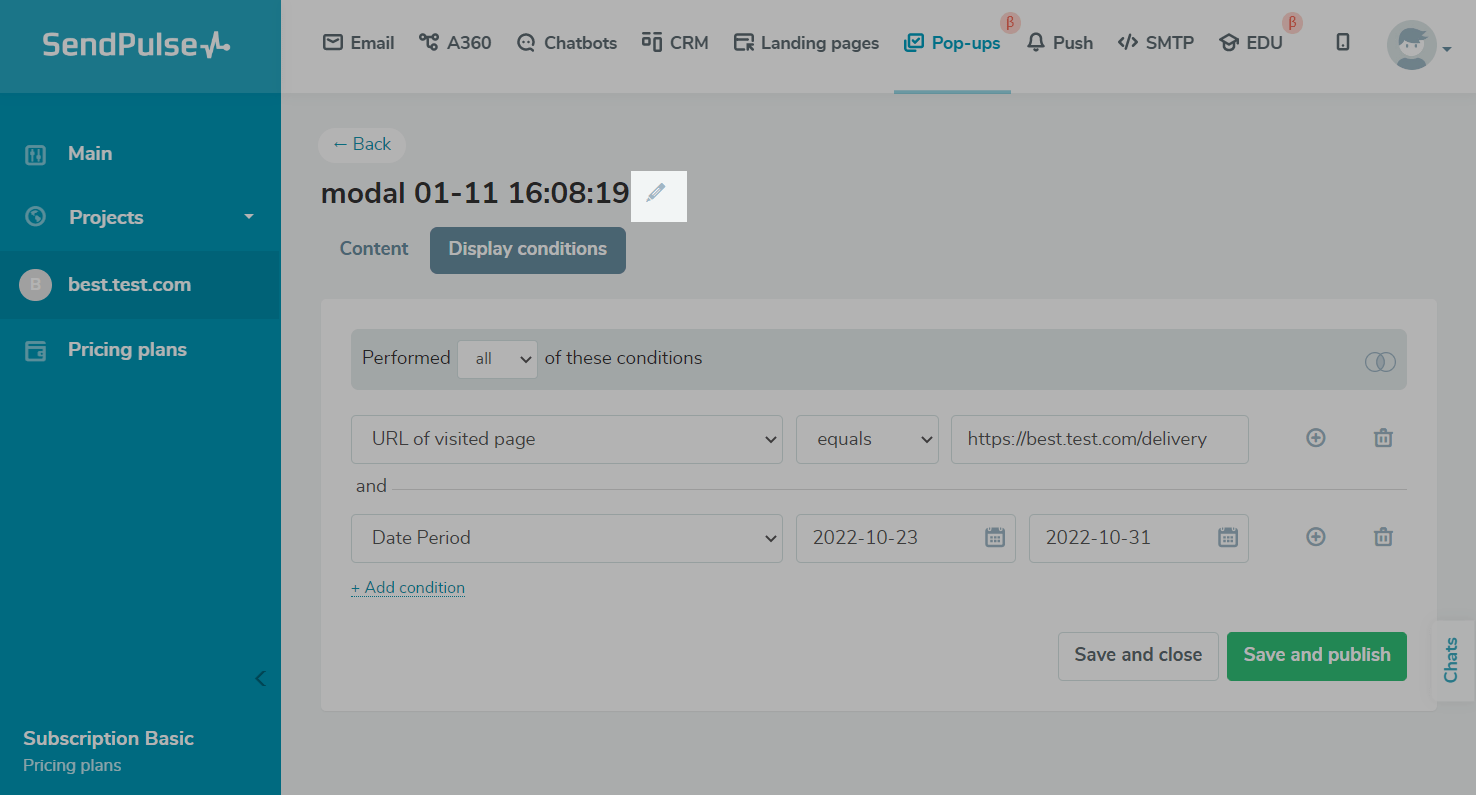This screenshot has height=795, width=1476.
Task: Delete the Date Period condition
Action: (1383, 537)
